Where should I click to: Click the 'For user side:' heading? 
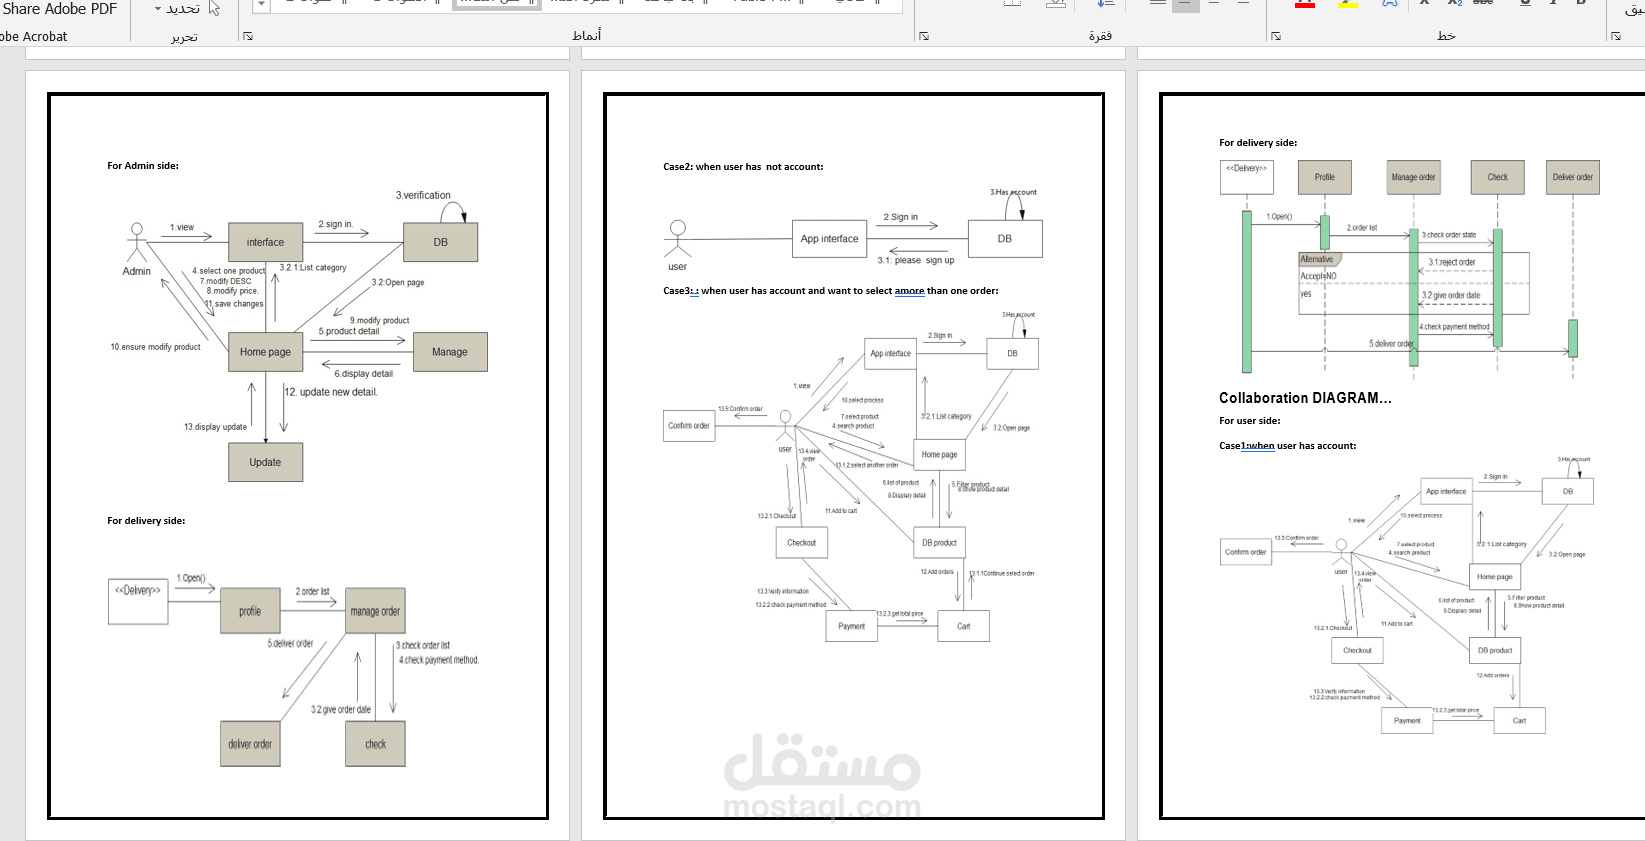tap(1249, 421)
